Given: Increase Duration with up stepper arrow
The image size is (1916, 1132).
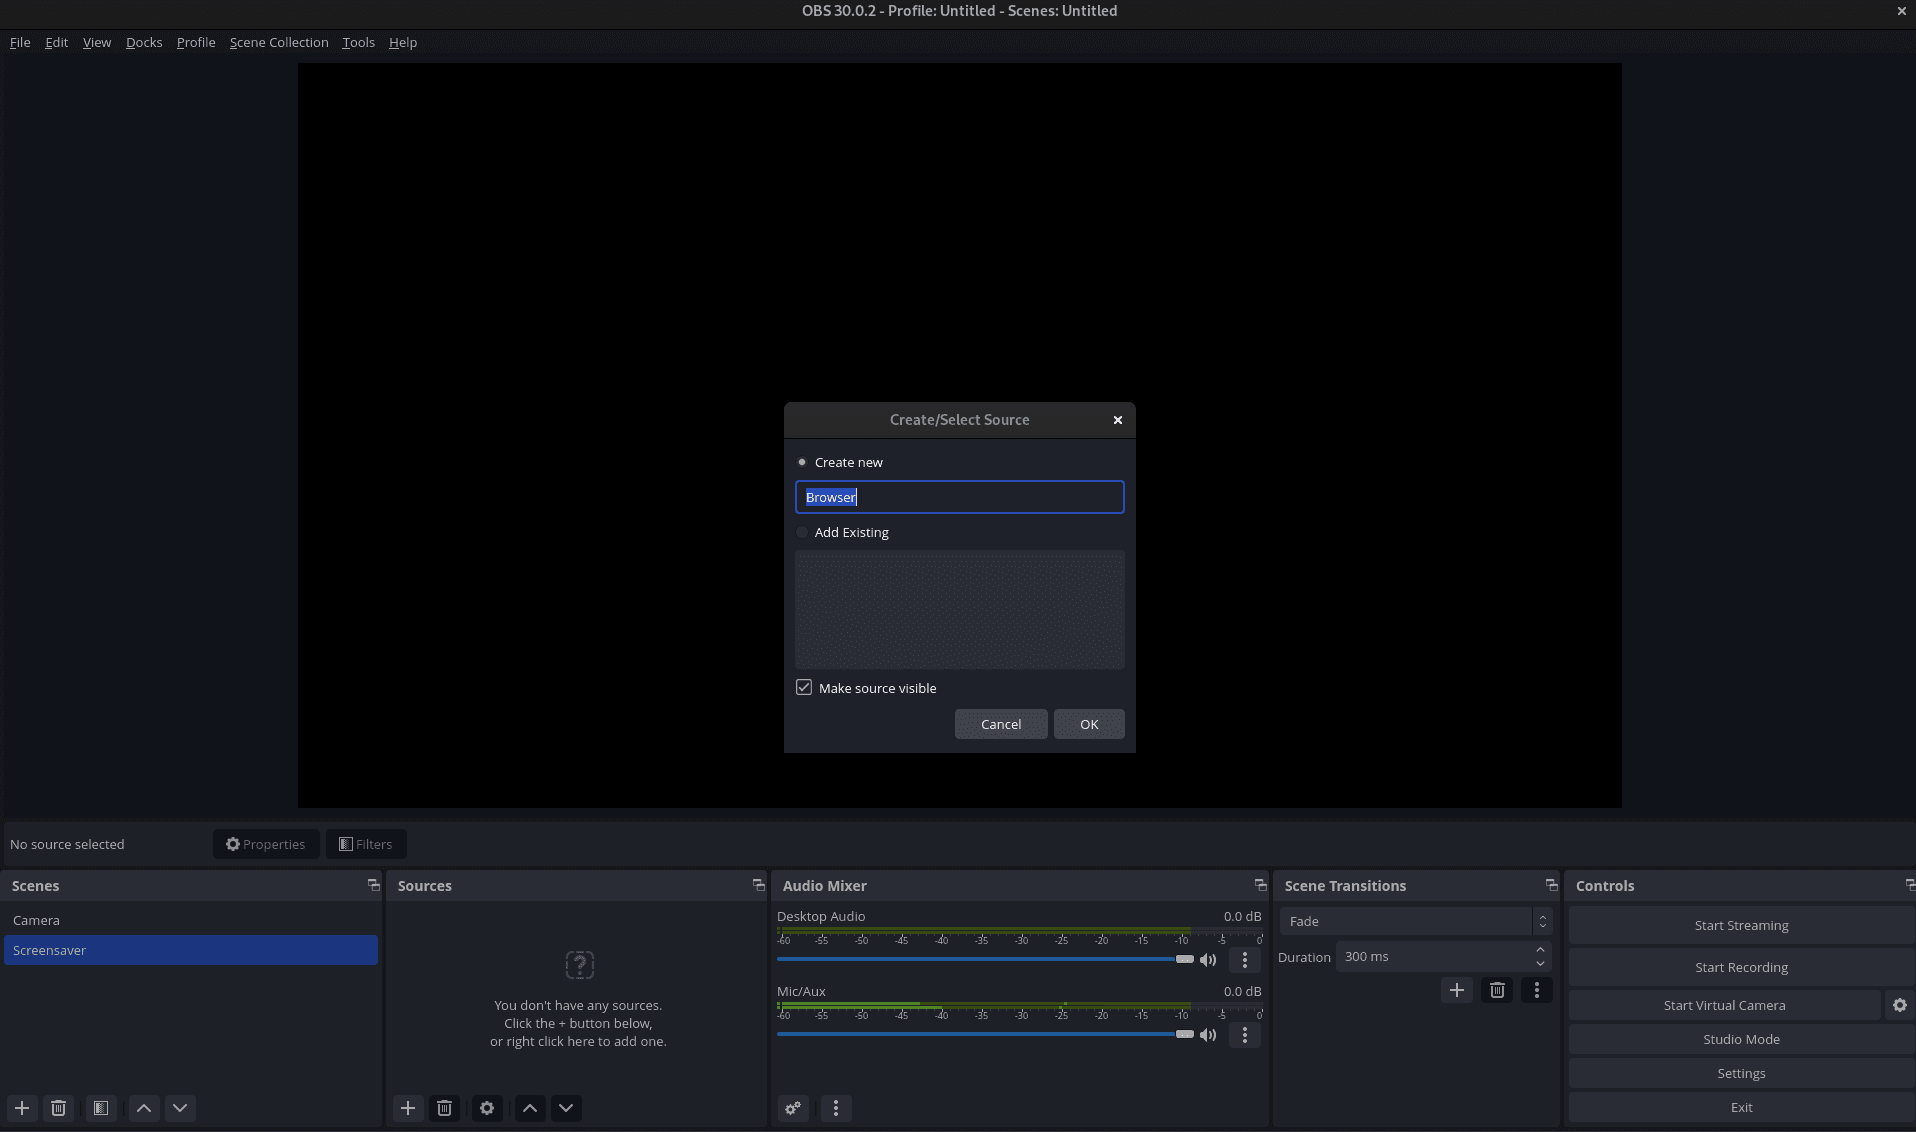Looking at the screenshot, I should coord(1541,950).
